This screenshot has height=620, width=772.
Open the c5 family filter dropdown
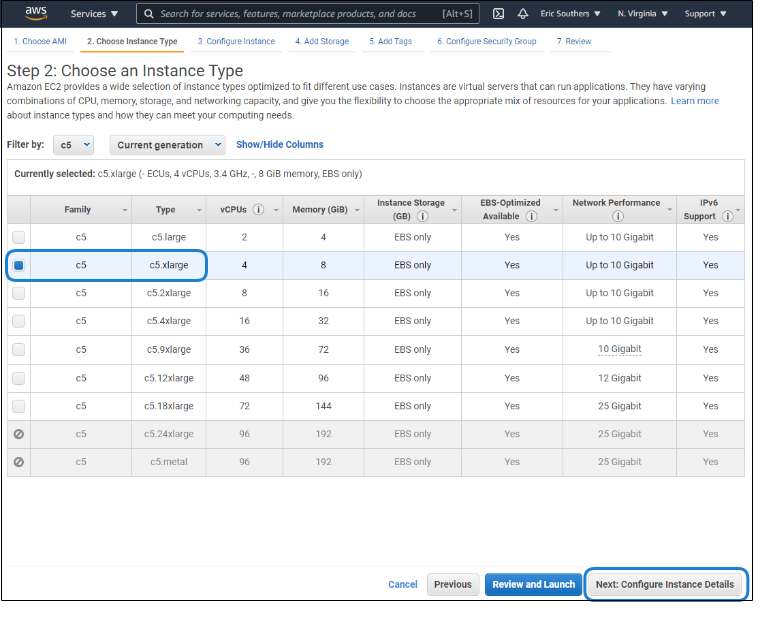[74, 145]
